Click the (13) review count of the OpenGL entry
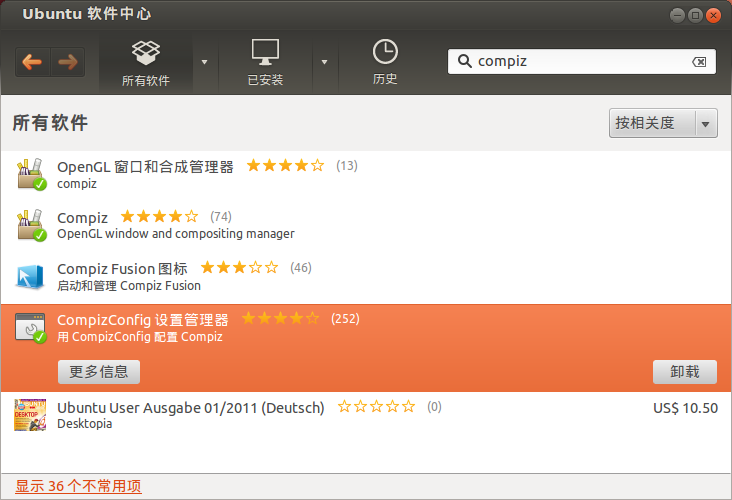This screenshot has height=500, width=732. 347,166
